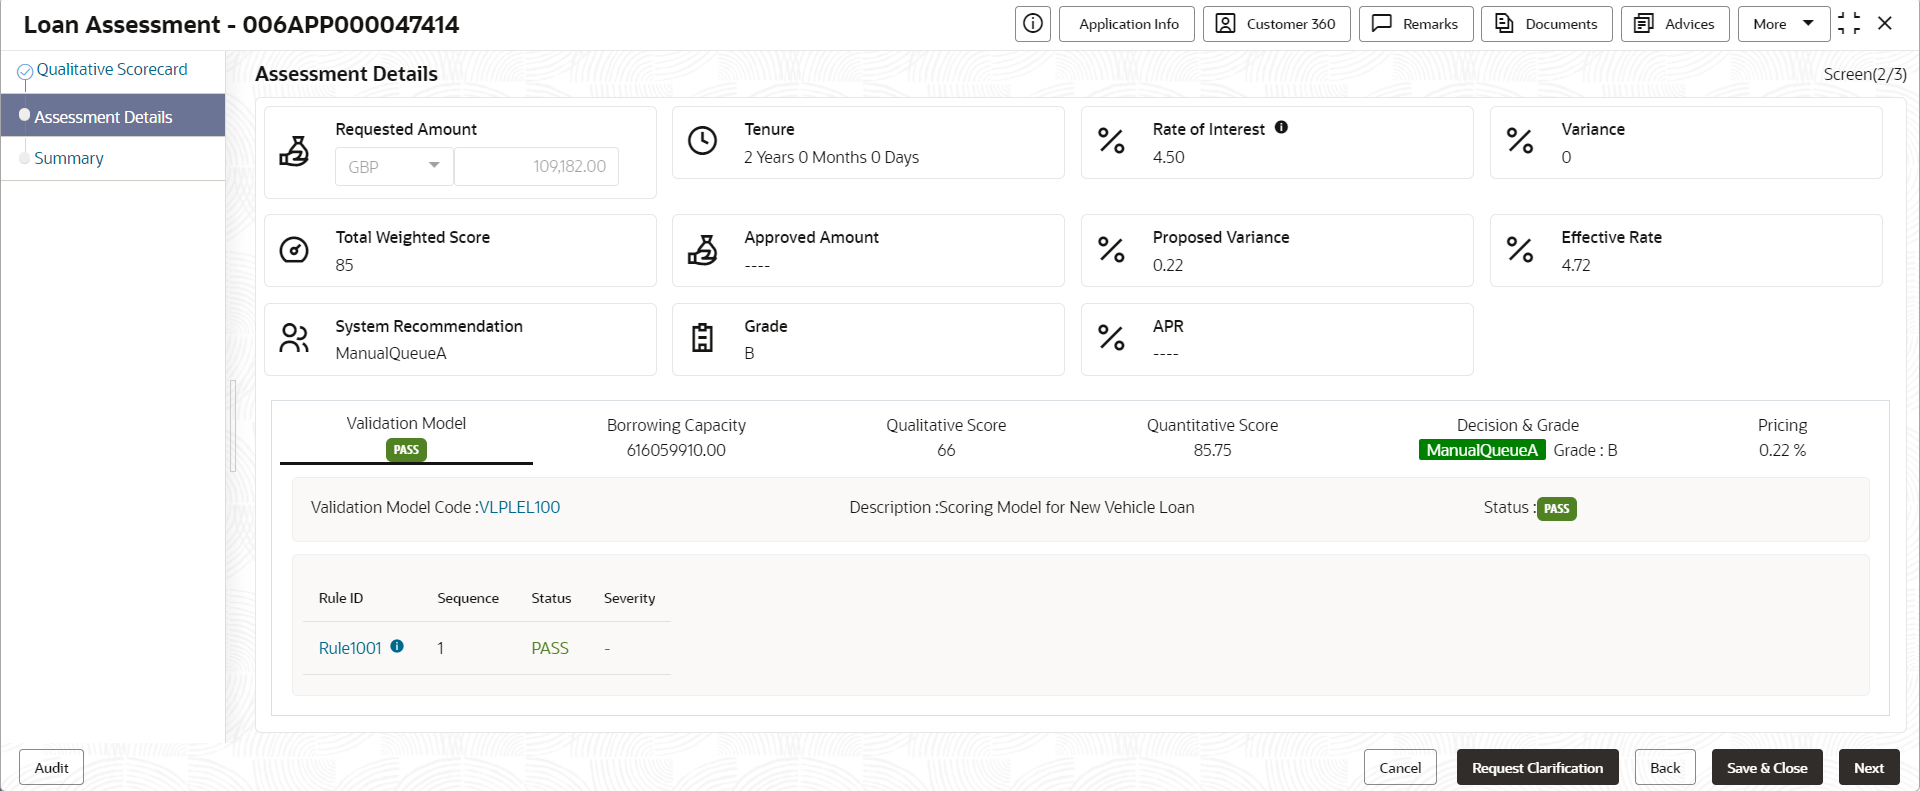The image size is (1920, 791).
Task: Click the APR percent icon
Action: pos(1111,338)
